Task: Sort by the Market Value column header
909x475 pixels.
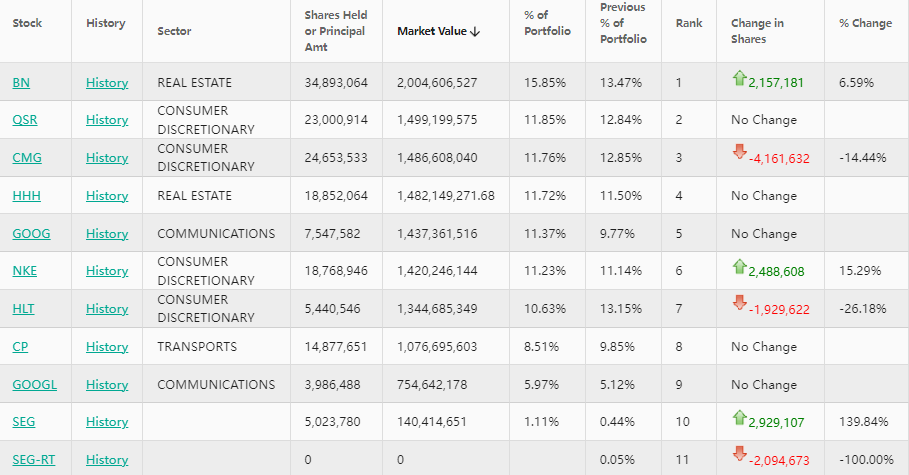Action: pyautogui.click(x=438, y=31)
